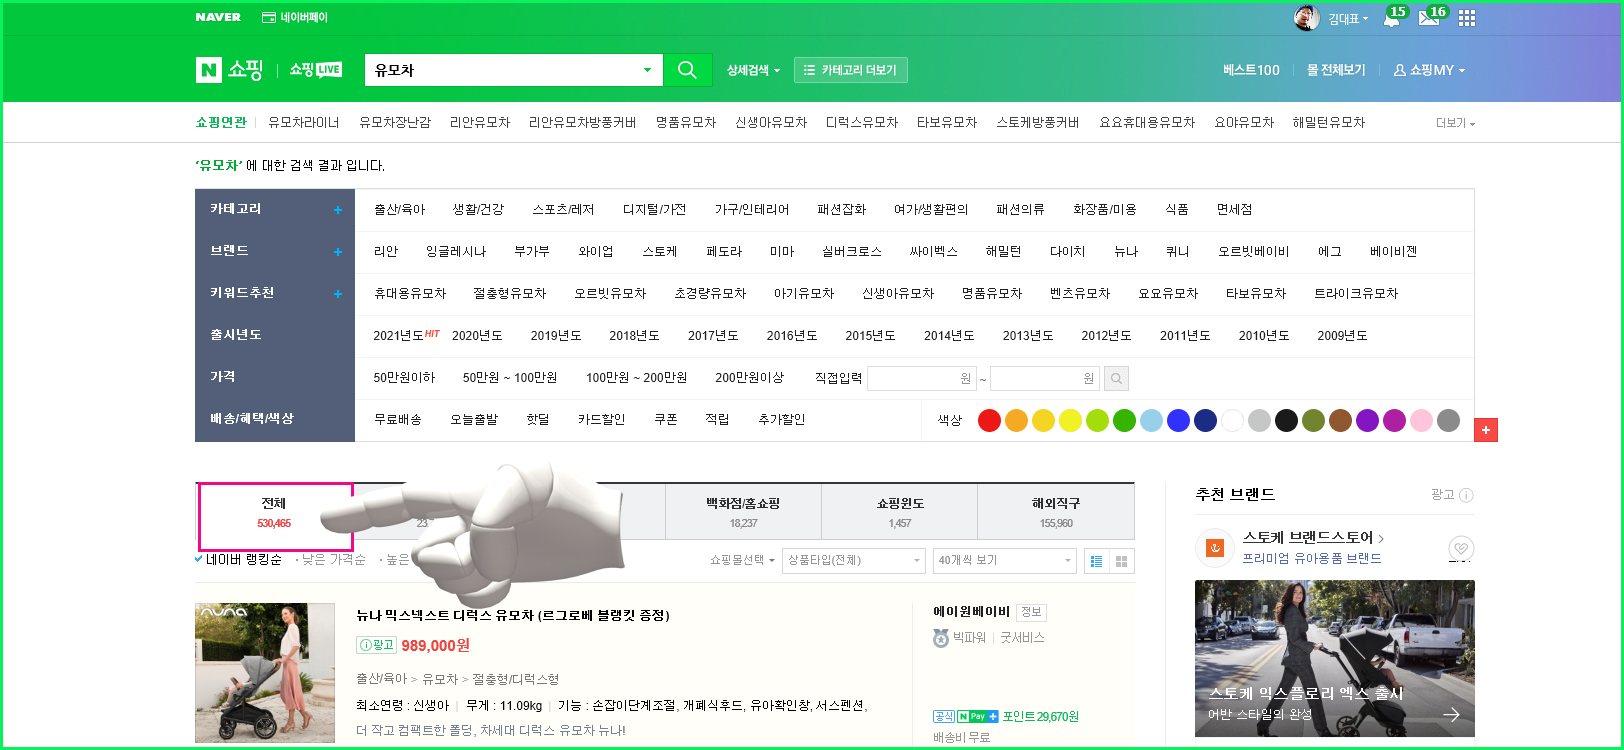Viewport: 1624px width, 750px height.
Task: Expand 더보기 related keywords
Action: (1455, 123)
